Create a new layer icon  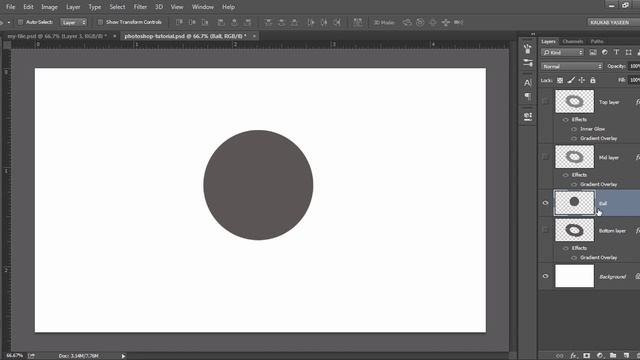point(626,356)
